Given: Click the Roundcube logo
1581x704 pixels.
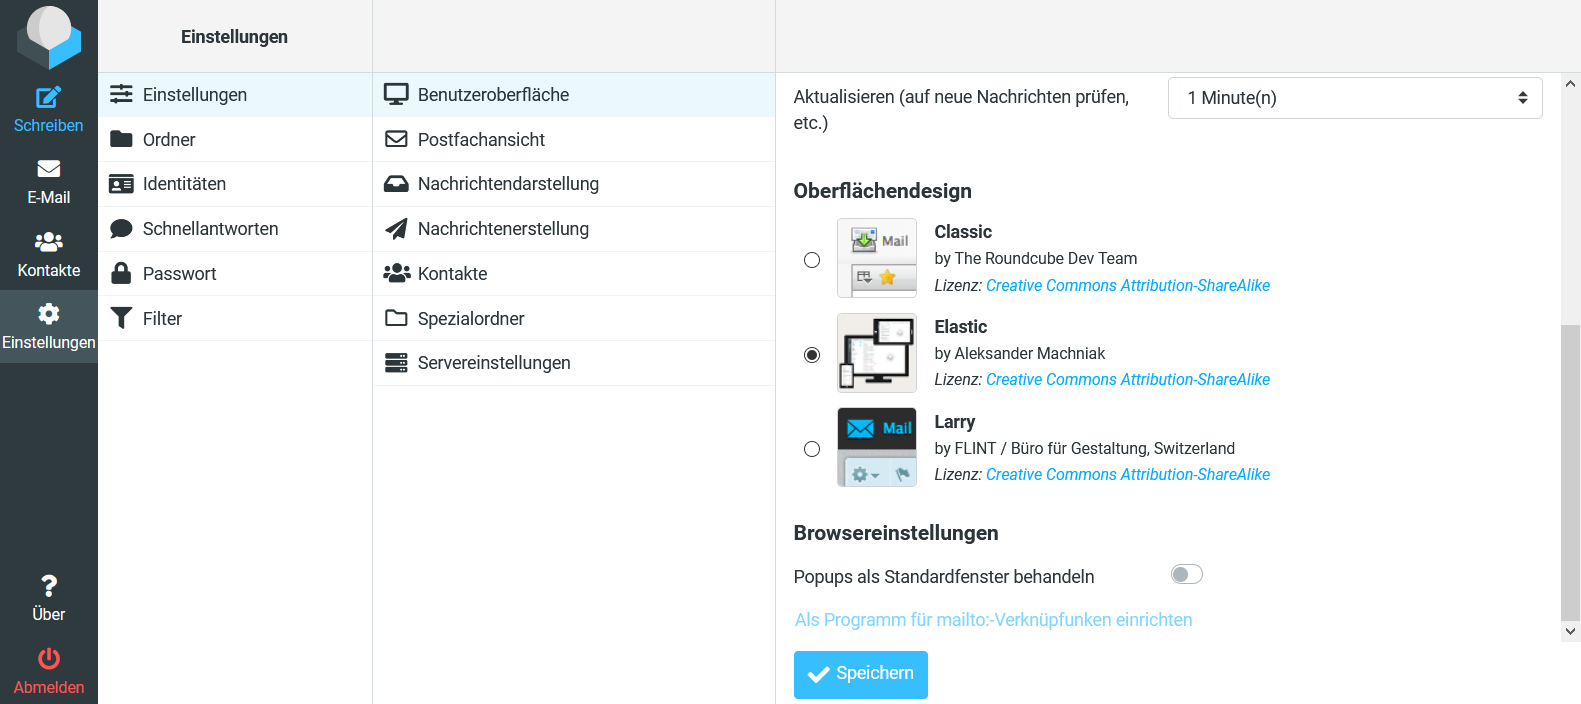Looking at the screenshot, I should click(48, 37).
